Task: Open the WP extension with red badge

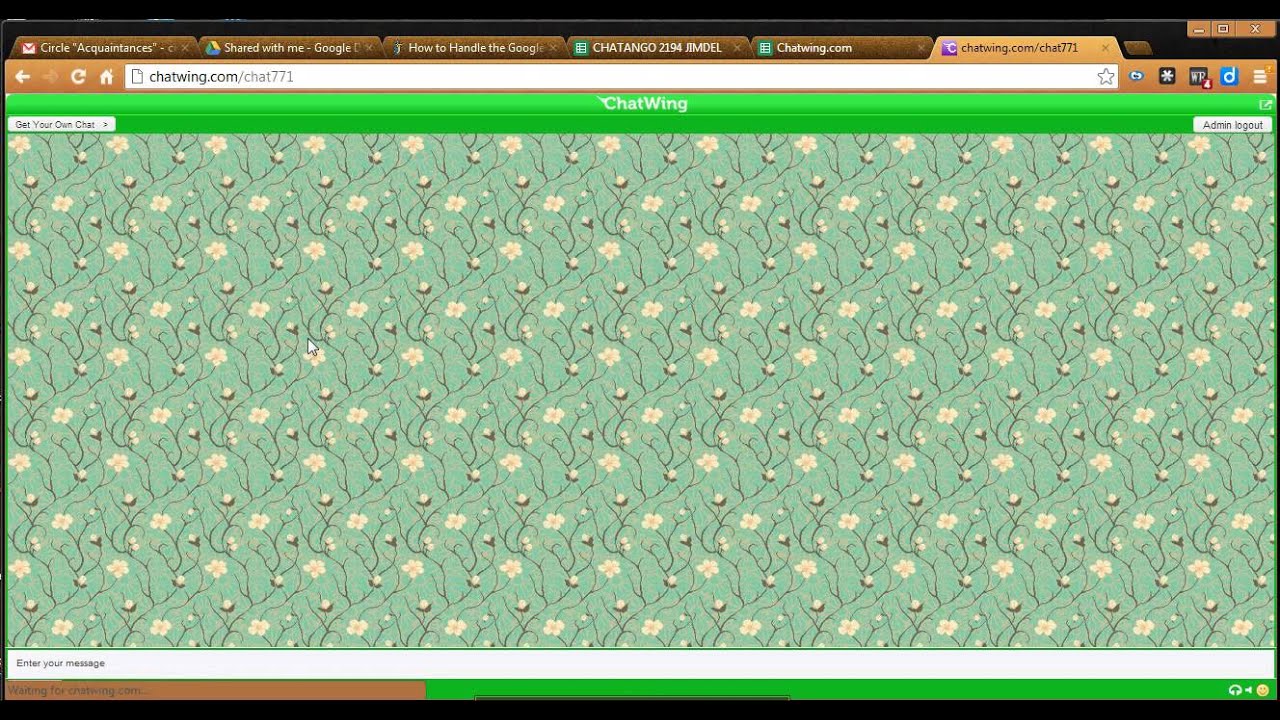Action: [1199, 77]
